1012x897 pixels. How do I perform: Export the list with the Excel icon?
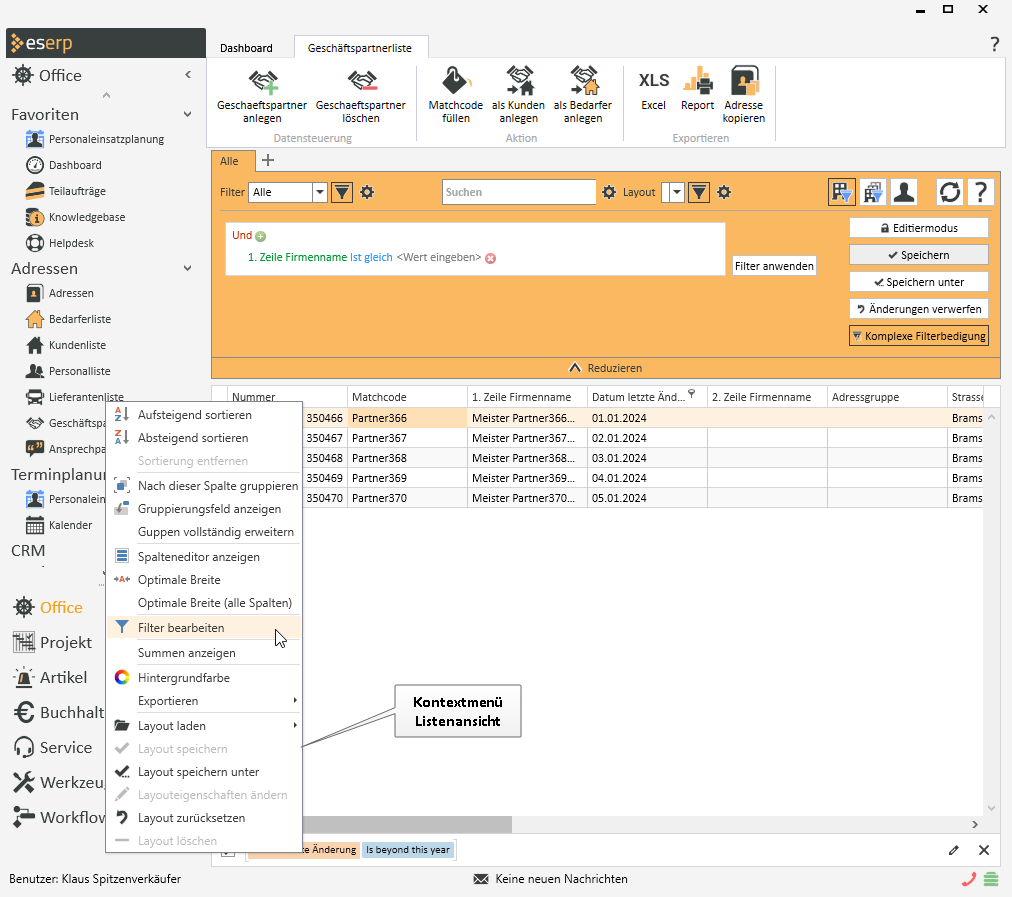(653, 82)
